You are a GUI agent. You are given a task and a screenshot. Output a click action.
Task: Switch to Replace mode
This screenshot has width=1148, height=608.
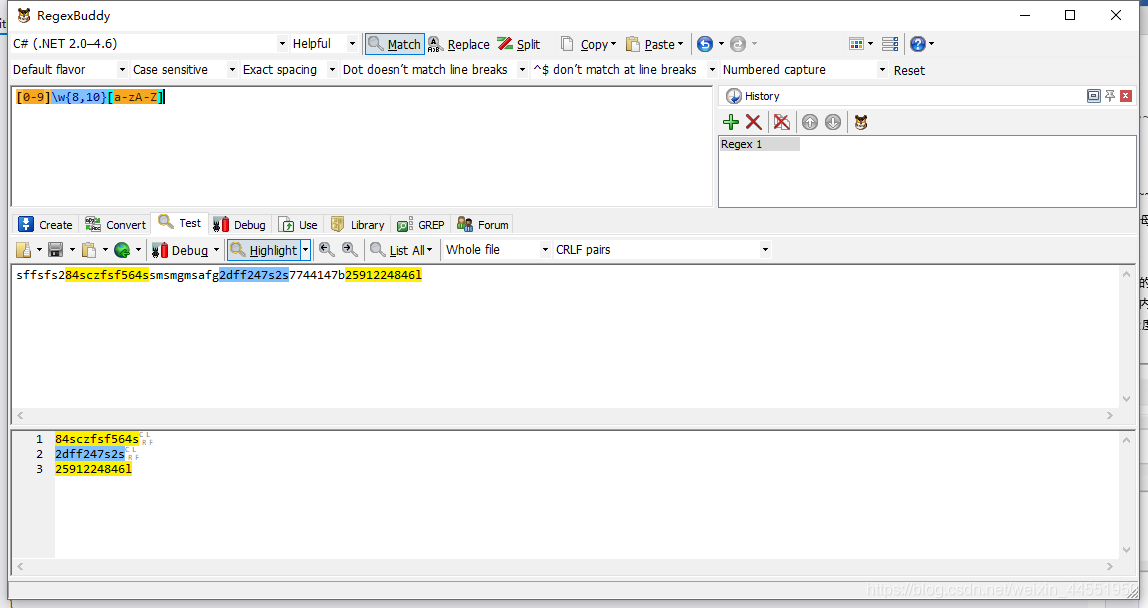pyautogui.click(x=459, y=44)
